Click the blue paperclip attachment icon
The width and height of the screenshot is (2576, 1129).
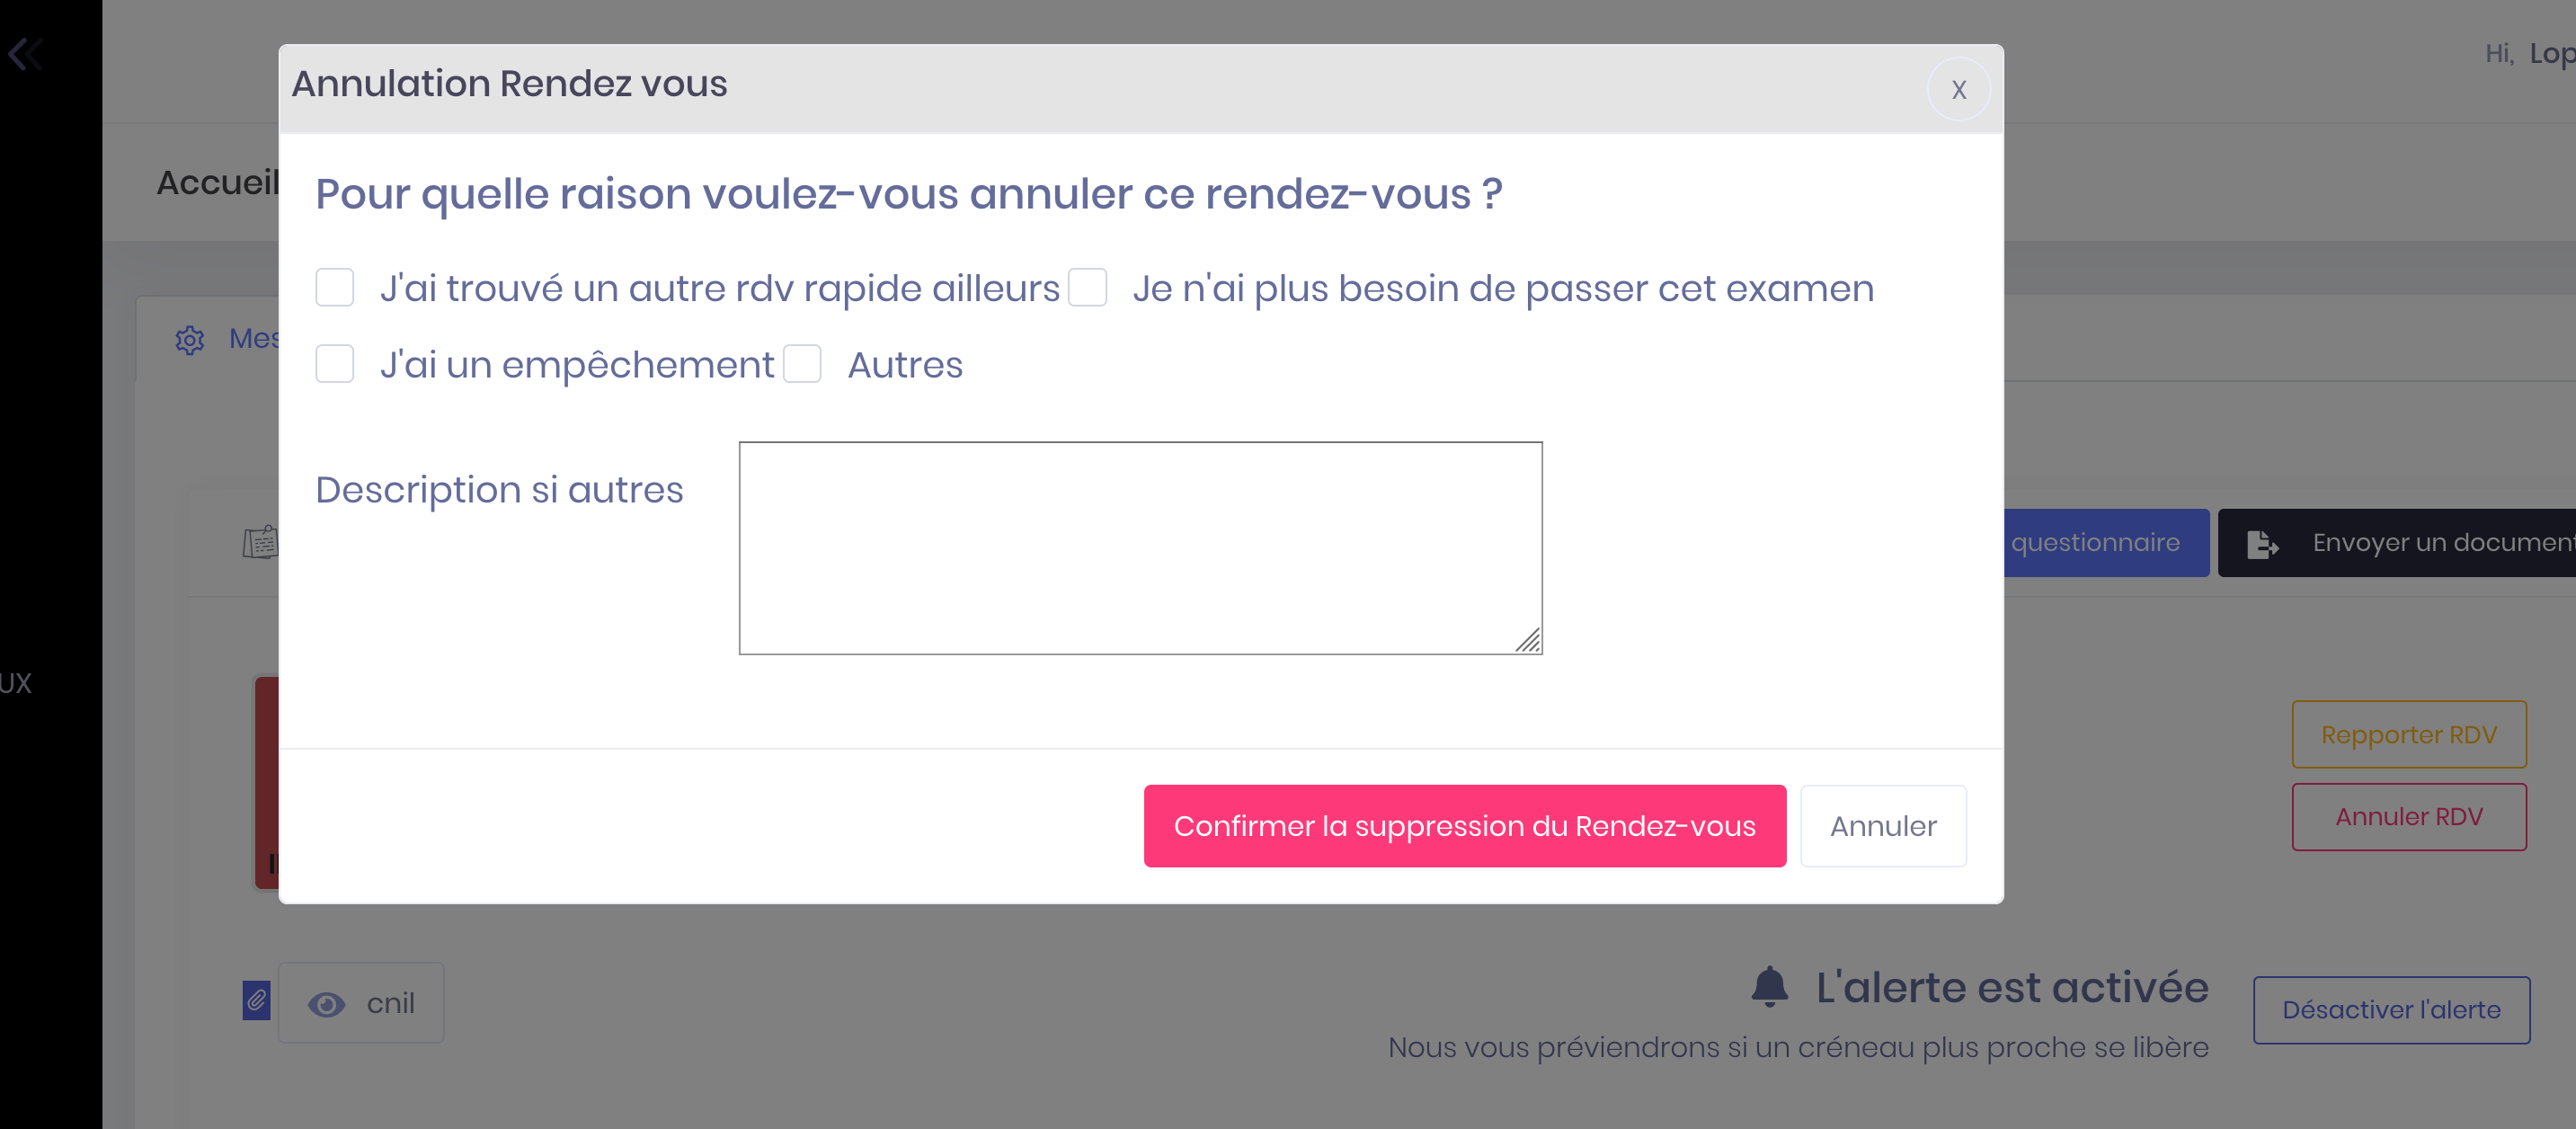(x=256, y=1000)
